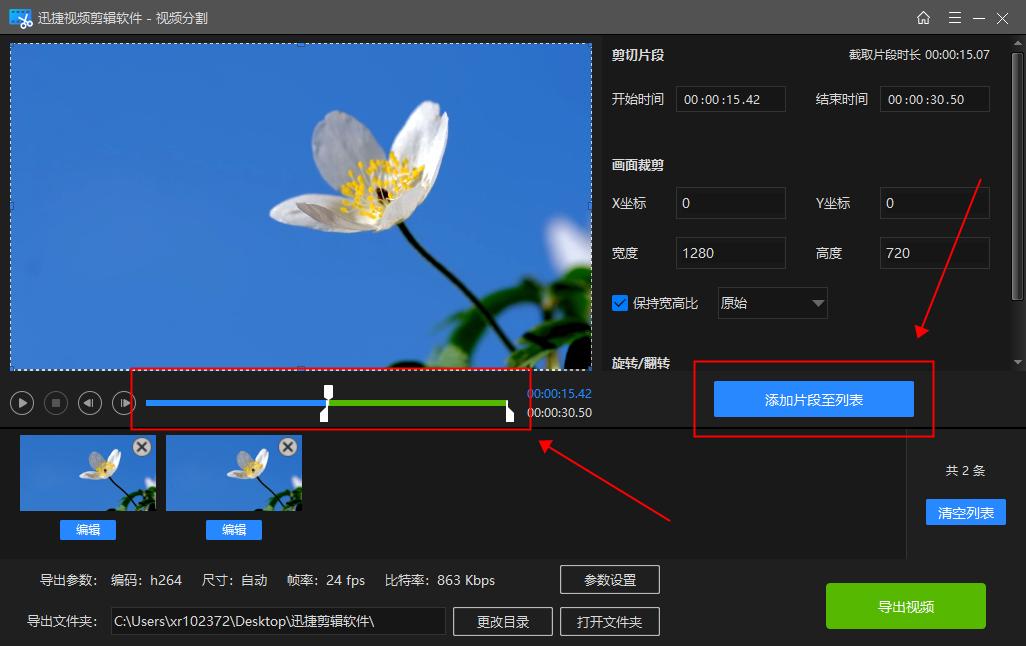Open the 原始 aspect ratio dropdown
This screenshot has width=1026, height=646.
coord(771,303)
